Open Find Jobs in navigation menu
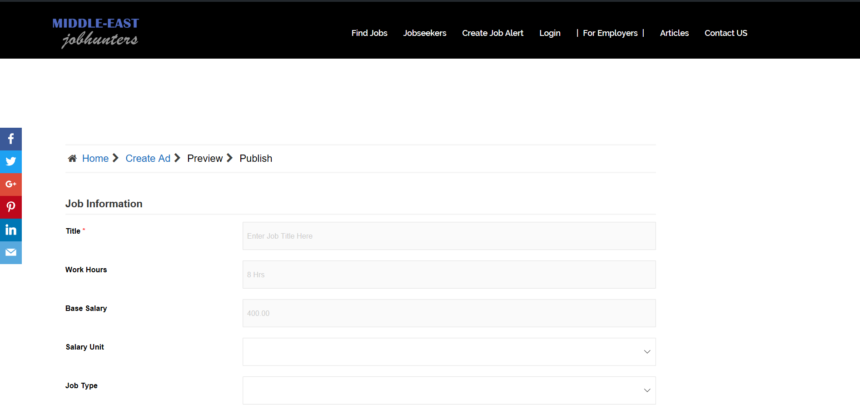This screenshot has width=860, height=405. point(369,33)
